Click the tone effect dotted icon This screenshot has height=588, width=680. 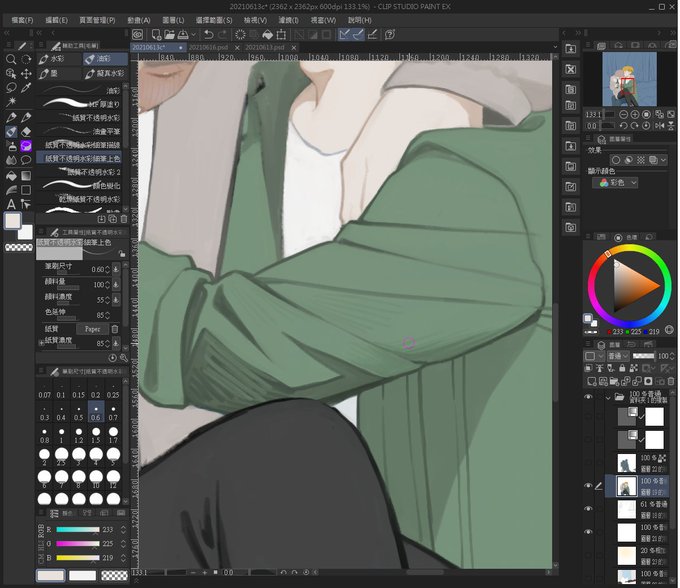point(641,160)
